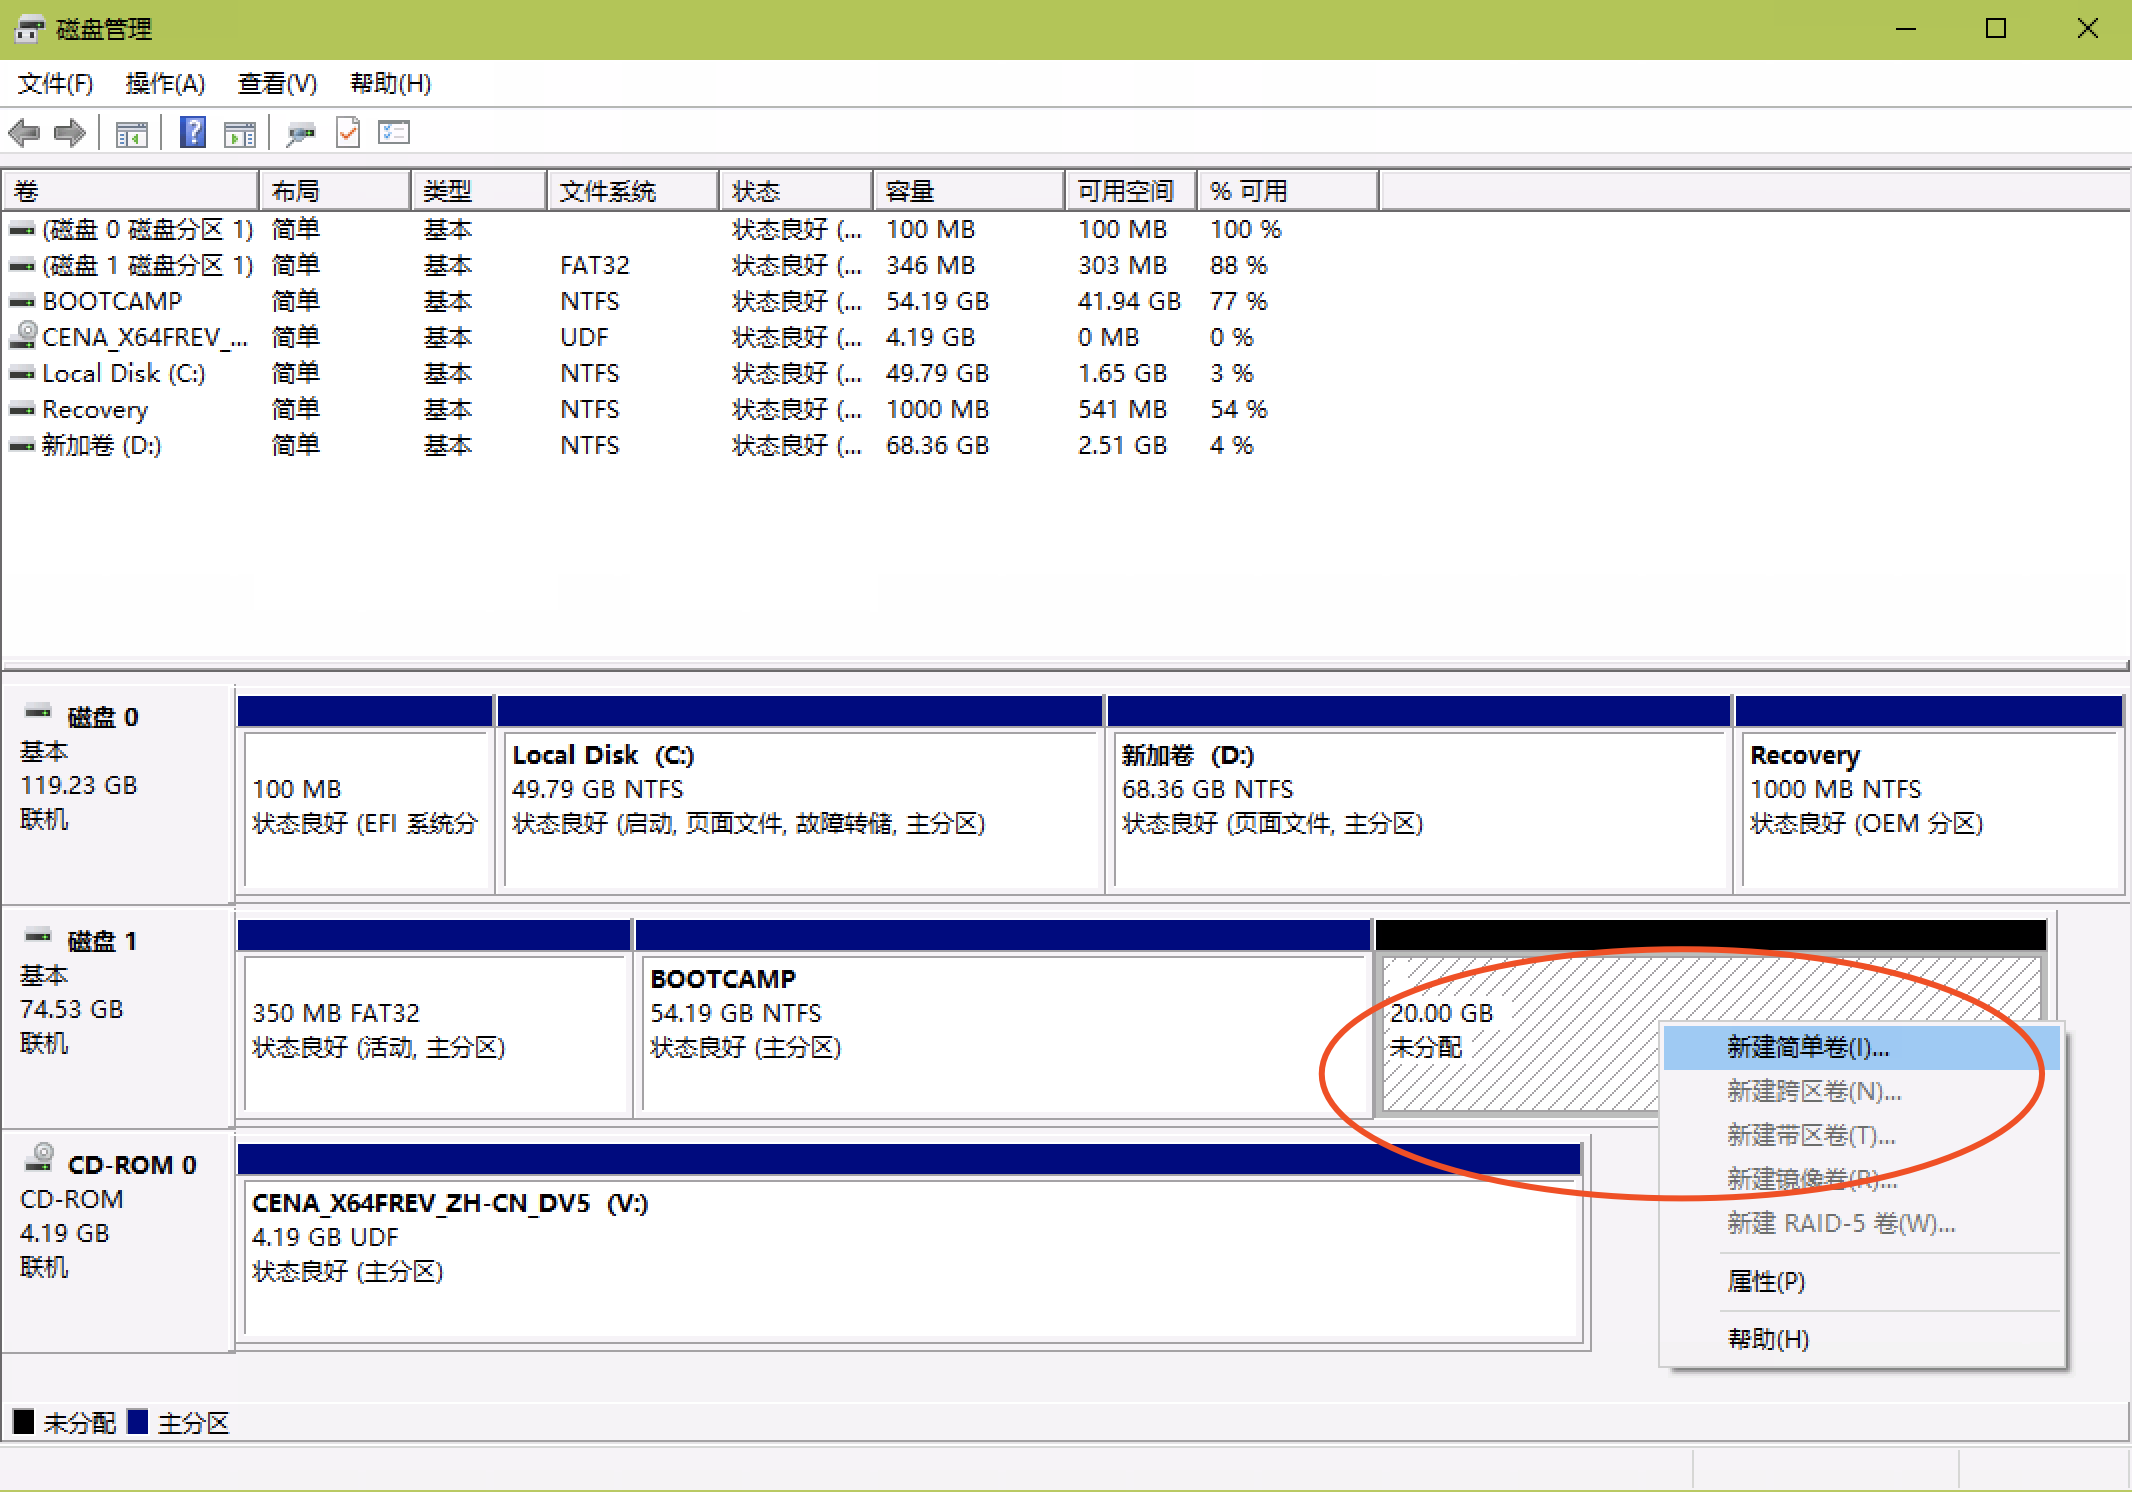Open the 操作(A) menu
The image size is (2132, 1492).
click(x=165, y=83)
